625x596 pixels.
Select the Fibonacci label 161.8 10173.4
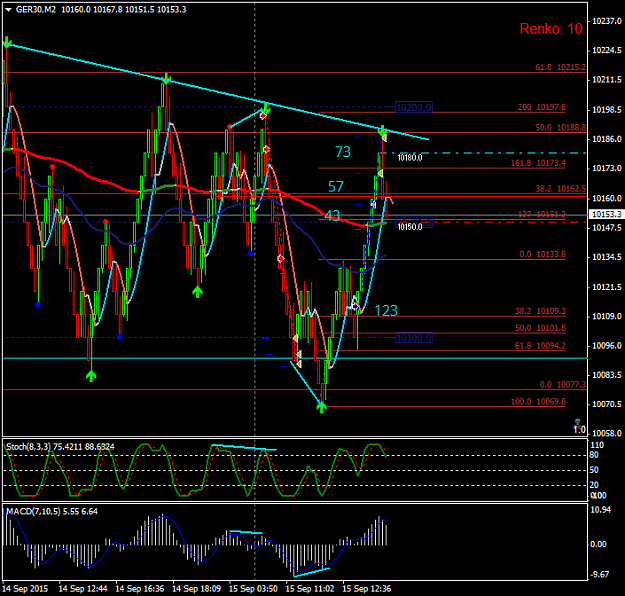click(x=538, y=163)
